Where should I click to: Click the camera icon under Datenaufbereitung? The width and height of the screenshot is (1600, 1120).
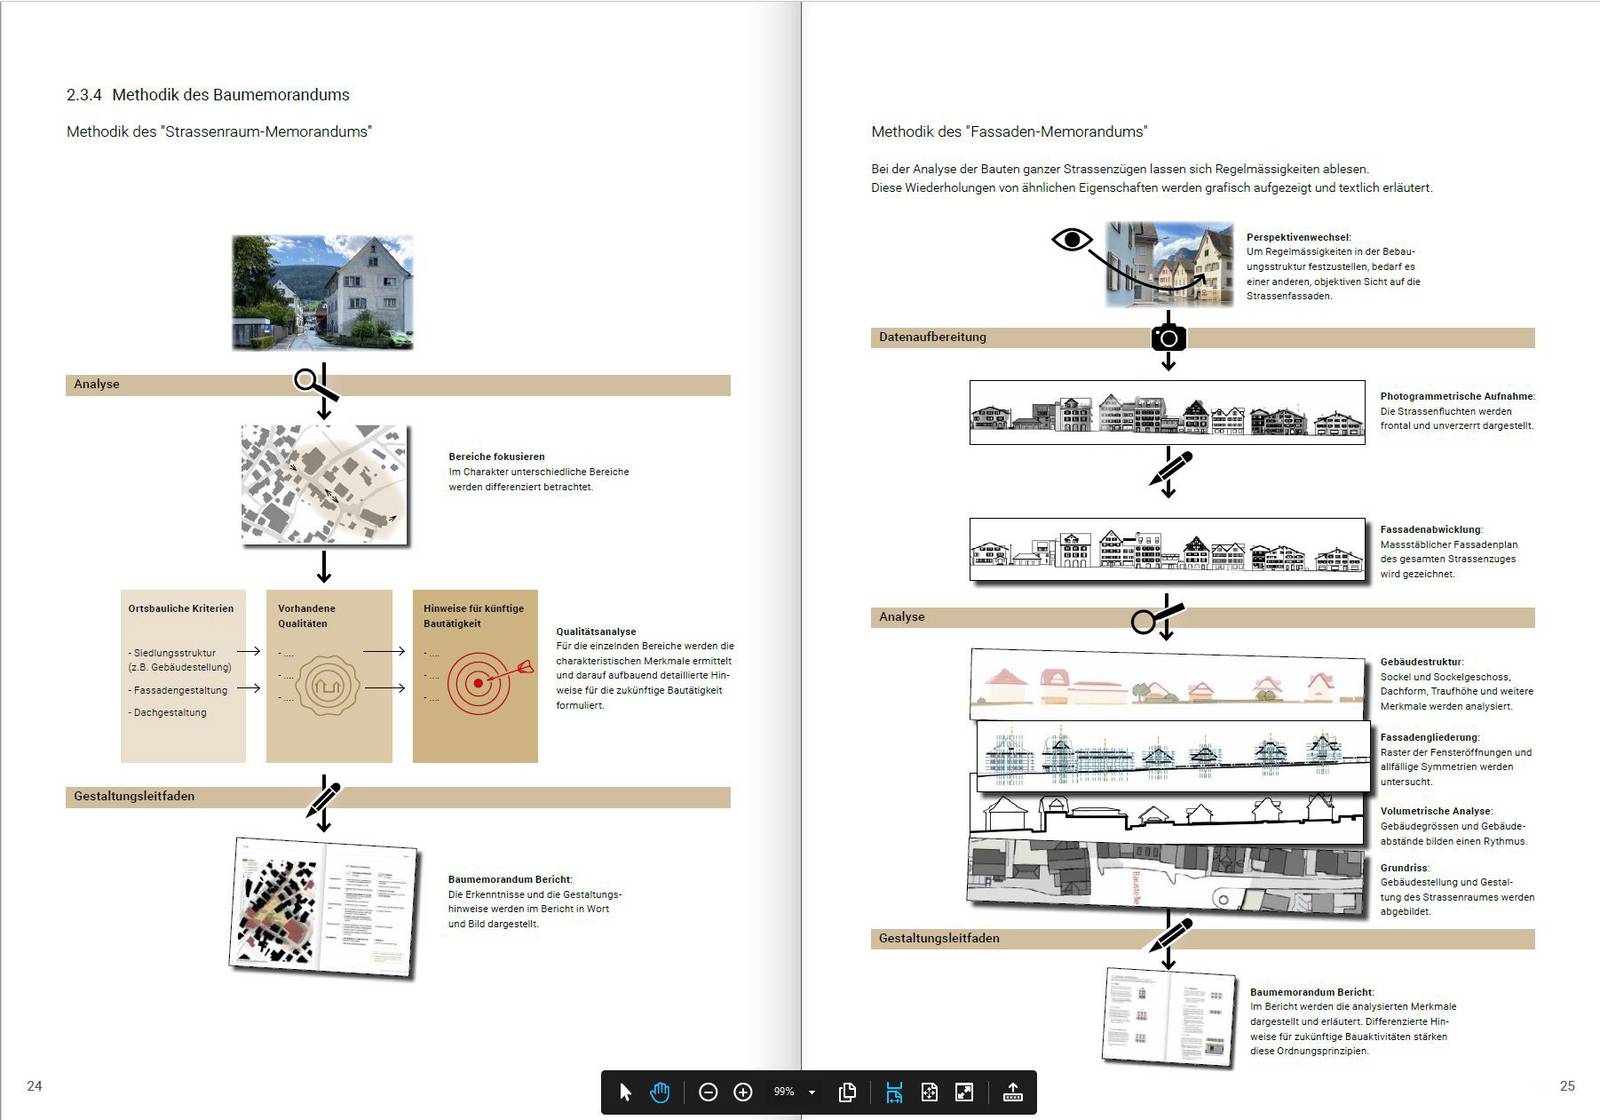click(1168, 338)
